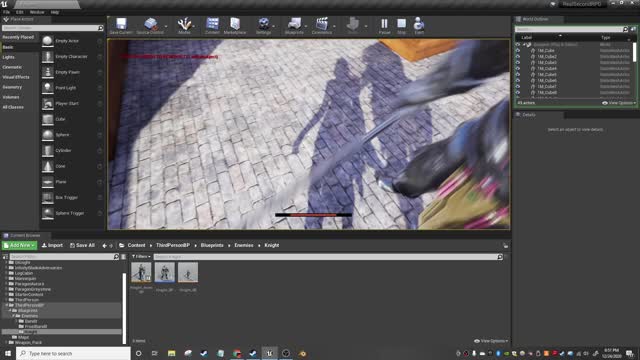Click the Save All button

click(x=82, y=245)
